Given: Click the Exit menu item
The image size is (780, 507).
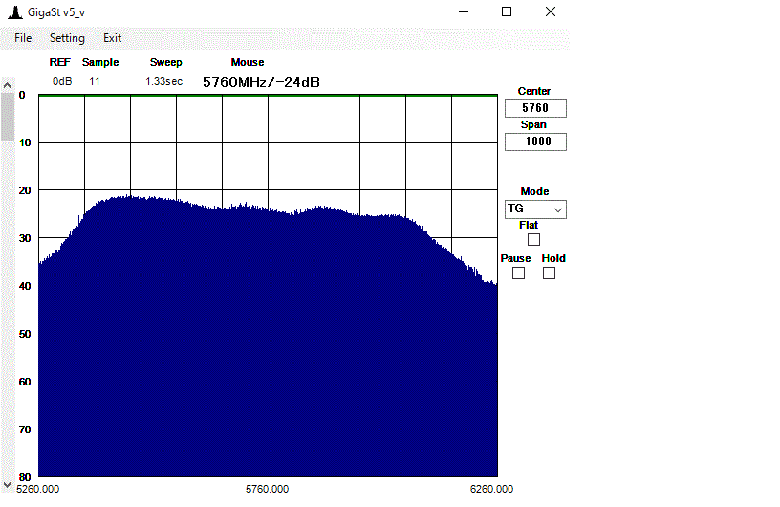Looking at the screenshot, I should (x=112, y=38).
